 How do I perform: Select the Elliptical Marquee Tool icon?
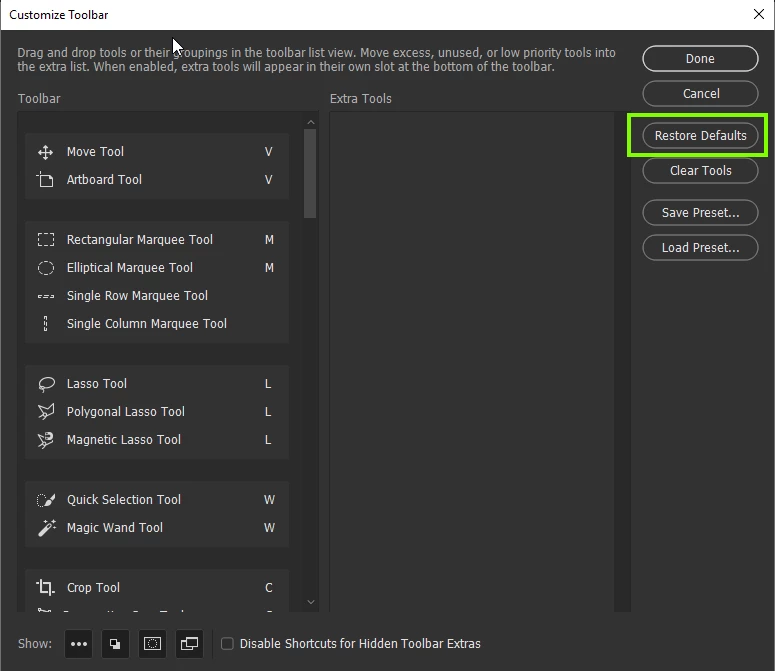click(x=46, y=268)
